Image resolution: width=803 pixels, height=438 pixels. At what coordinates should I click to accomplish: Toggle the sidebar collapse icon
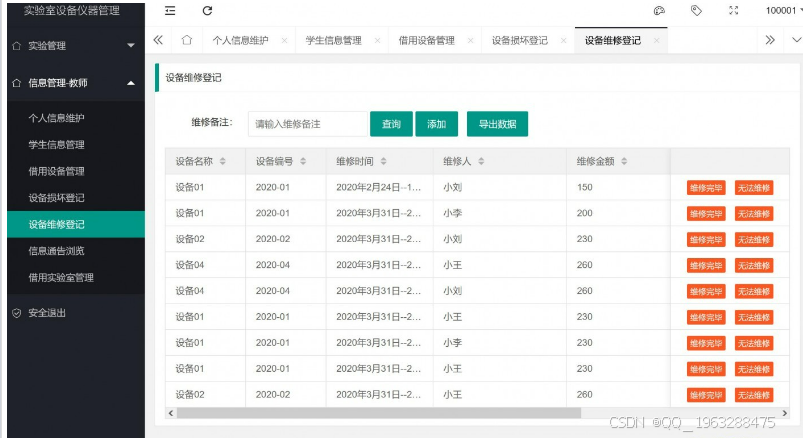point(170,11)
